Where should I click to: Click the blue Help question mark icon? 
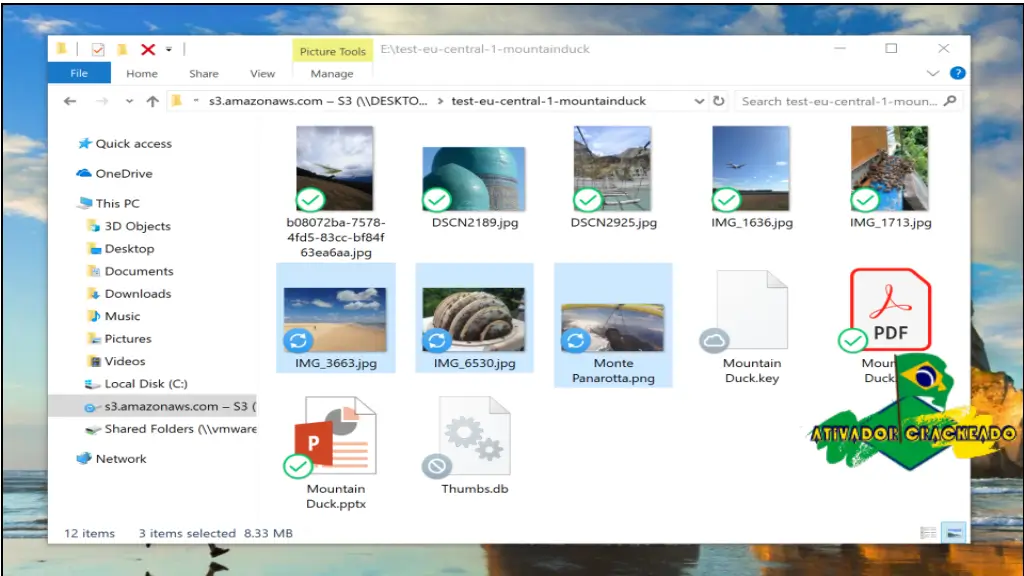click(957, 73)
